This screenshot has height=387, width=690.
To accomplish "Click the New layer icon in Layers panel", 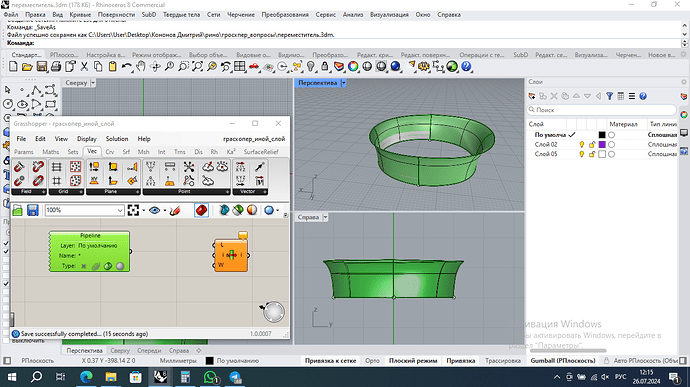I will (x=532, y=96).
